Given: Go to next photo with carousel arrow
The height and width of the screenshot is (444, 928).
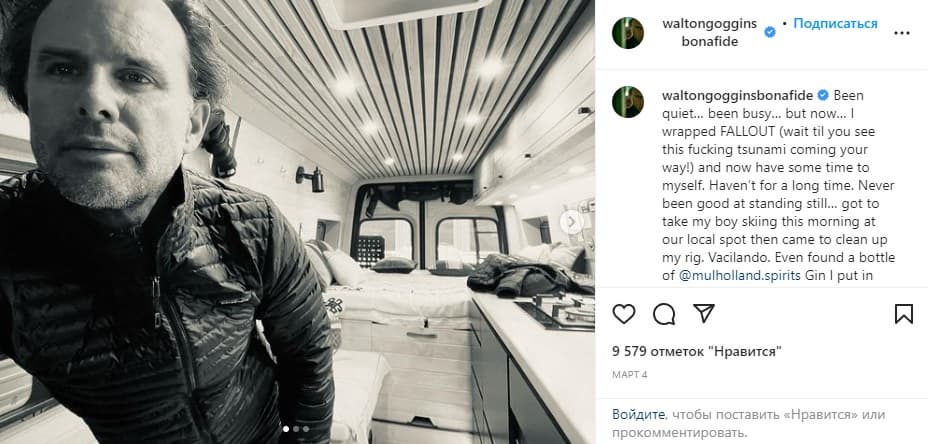Looking at the screenshot, I should (572, 222).
